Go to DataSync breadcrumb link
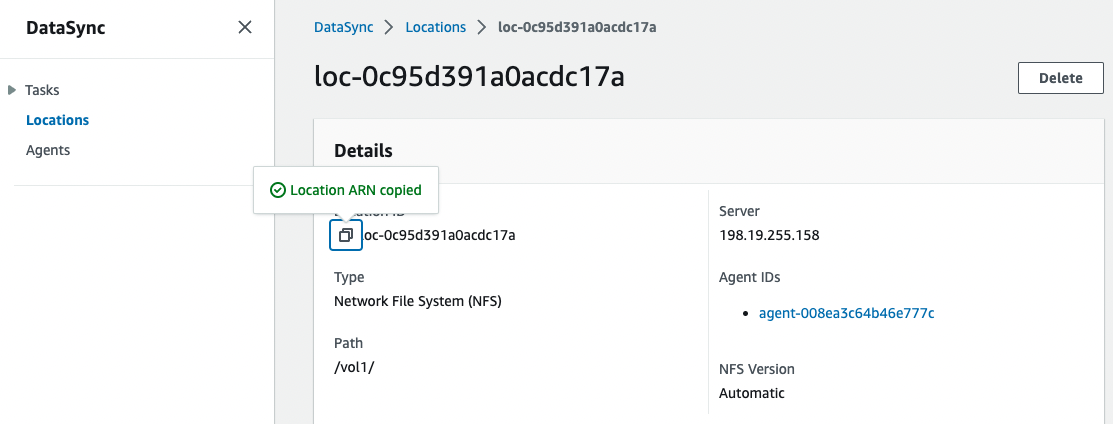Image resolution: width=1113 pixels, height=424 pixels. pyautogui.click(x=344, y=28)
